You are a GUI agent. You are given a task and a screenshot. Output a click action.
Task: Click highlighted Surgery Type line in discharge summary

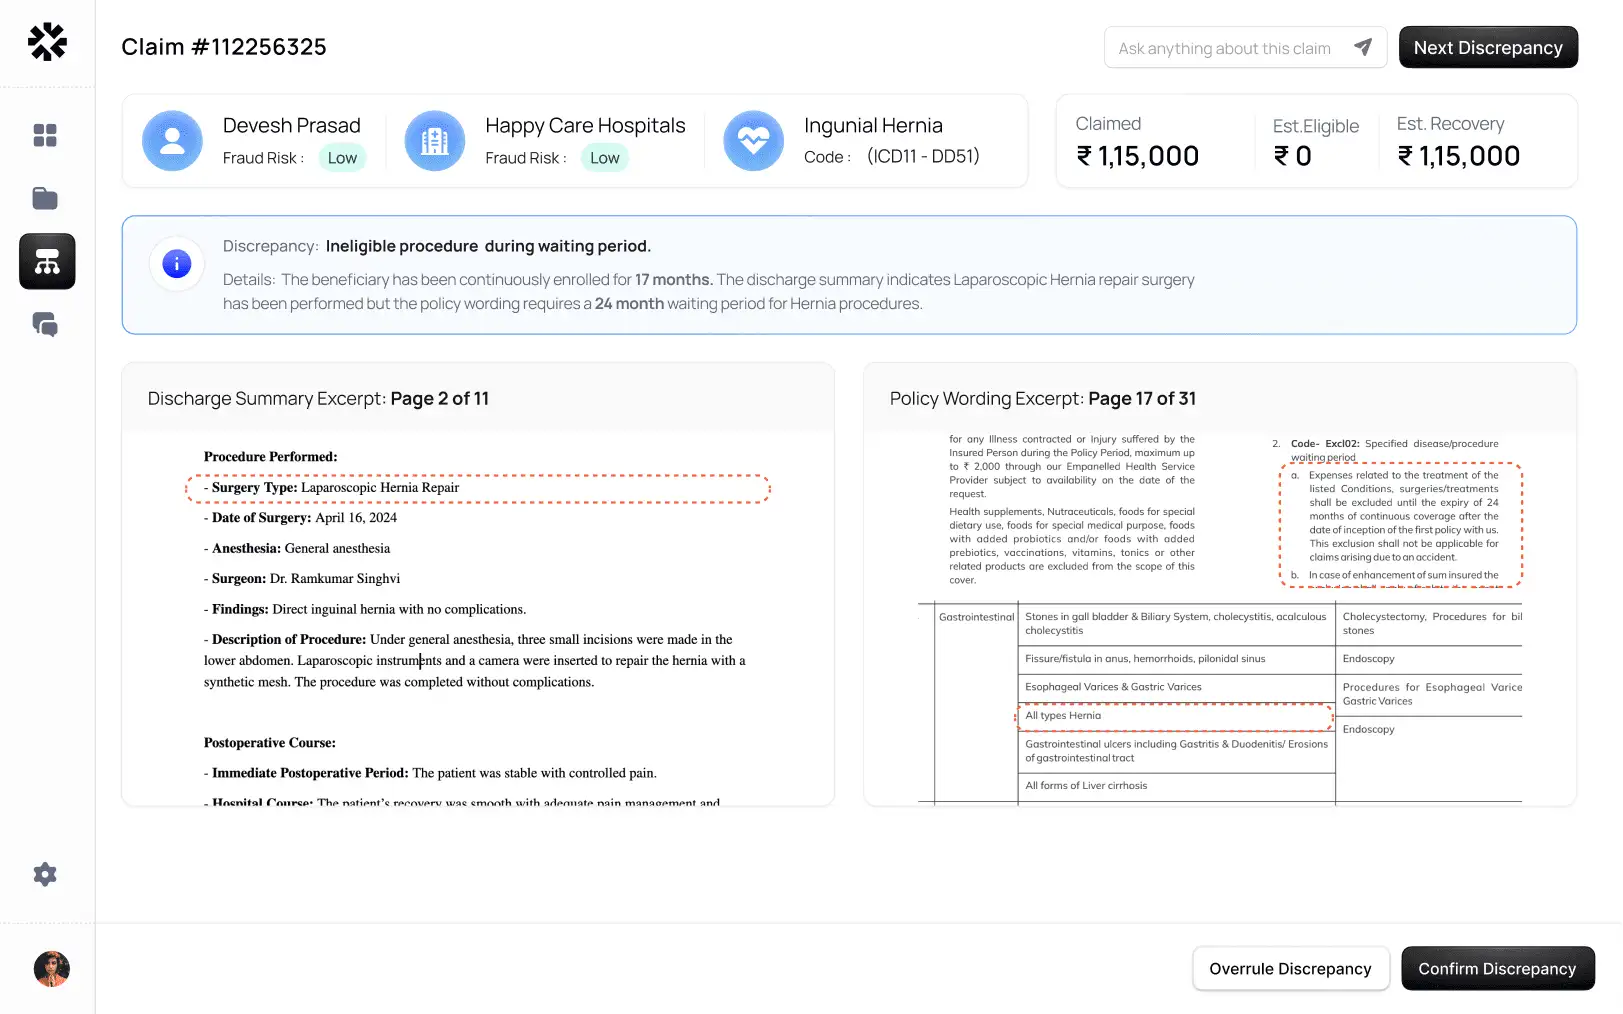(478, 488)
